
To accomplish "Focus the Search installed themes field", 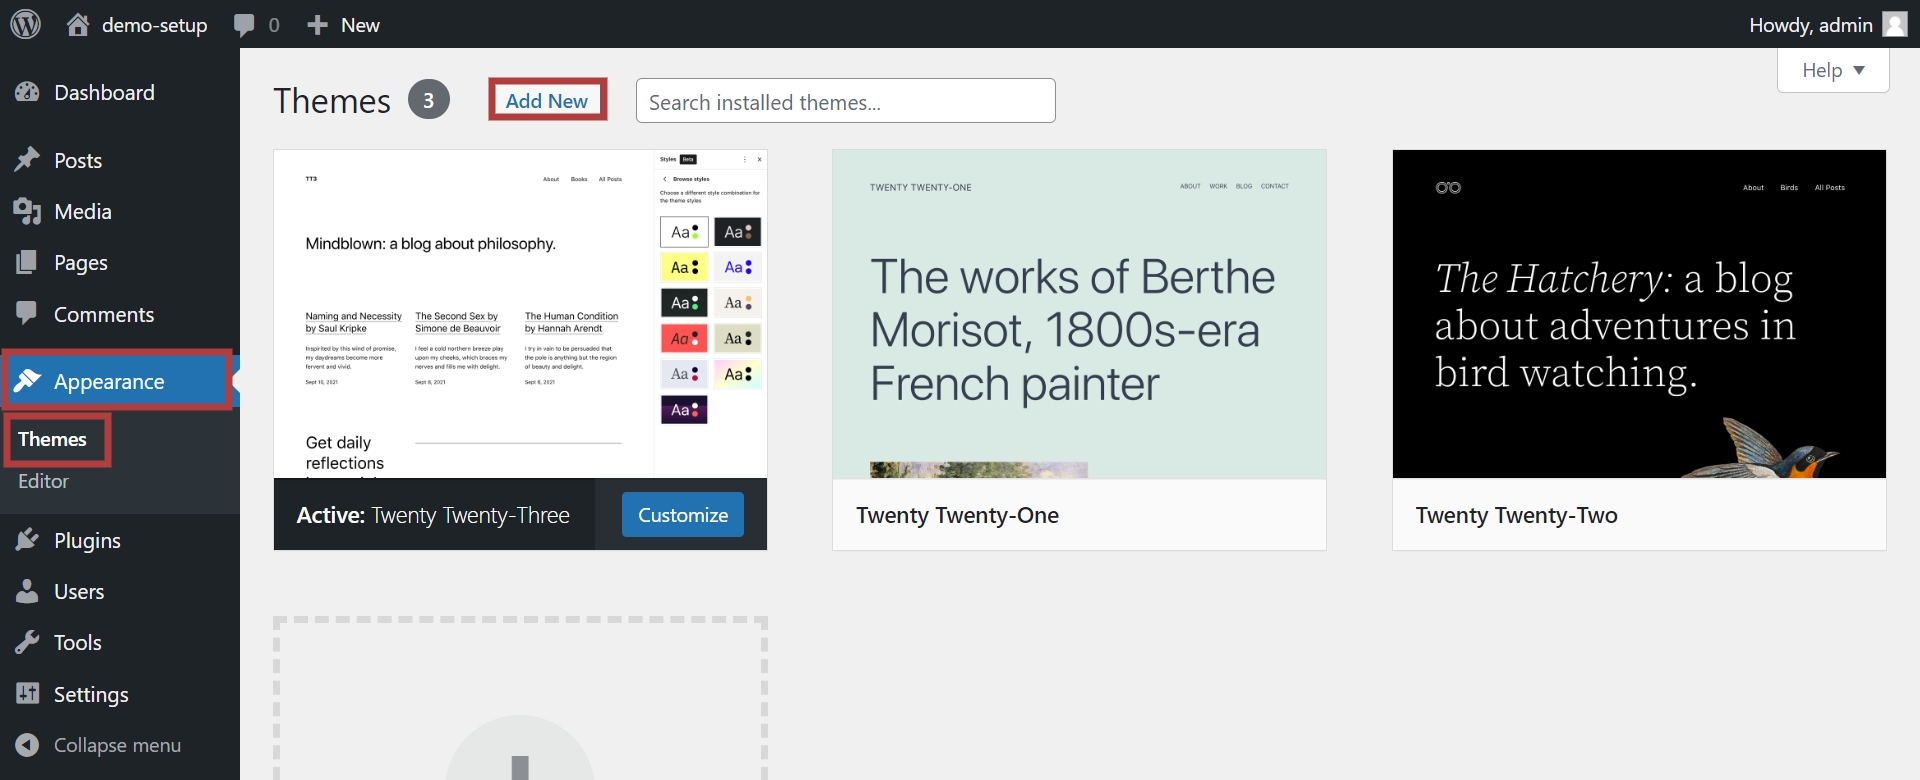I will pyautogui.click(x=845, y=101).
